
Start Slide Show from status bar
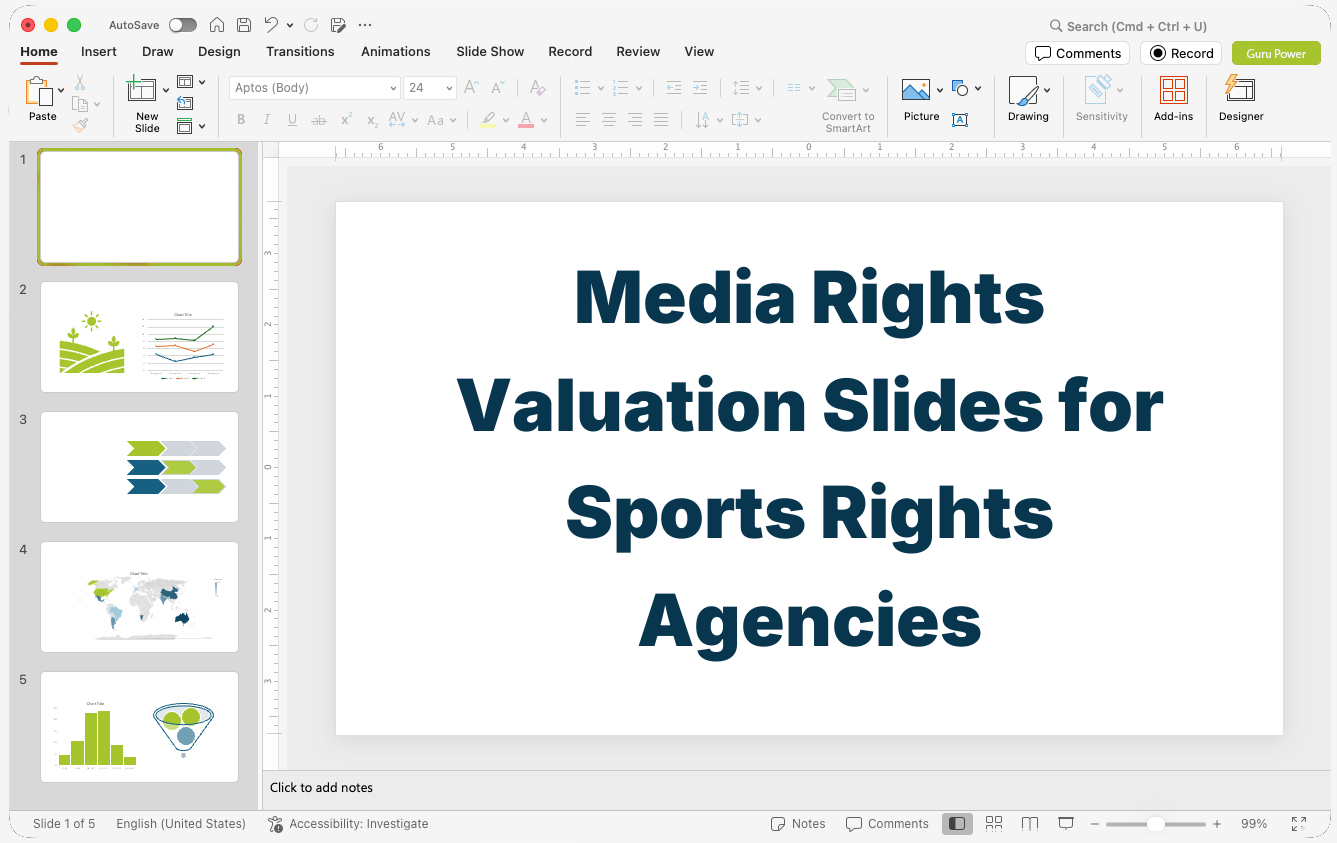point(1066,824)
